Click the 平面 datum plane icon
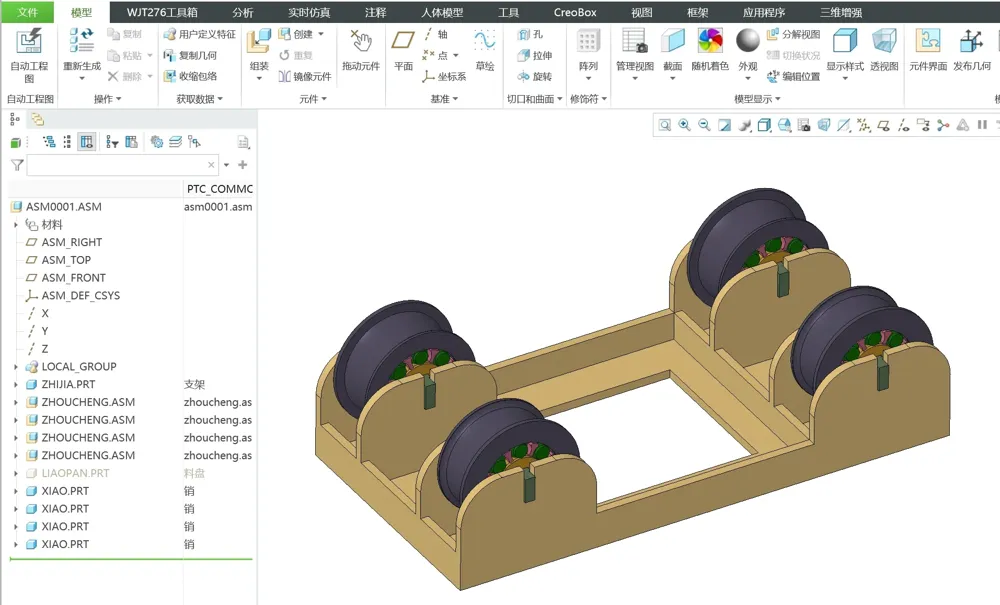Image resolution: width=1000 pixels, height=605 pixels. (x=403, y=41)
